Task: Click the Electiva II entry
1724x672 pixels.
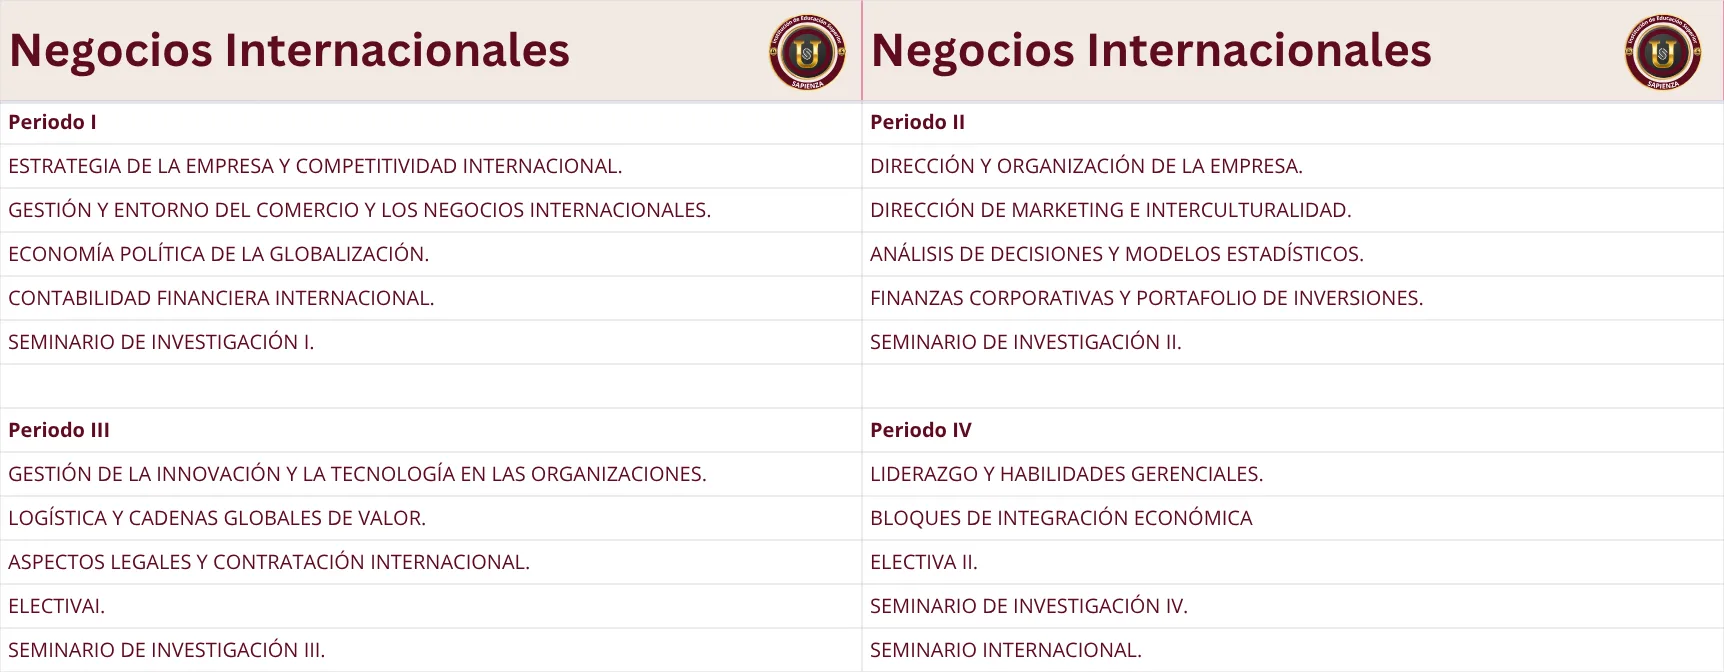Action: pyautogui.click(x=923, y=562)
